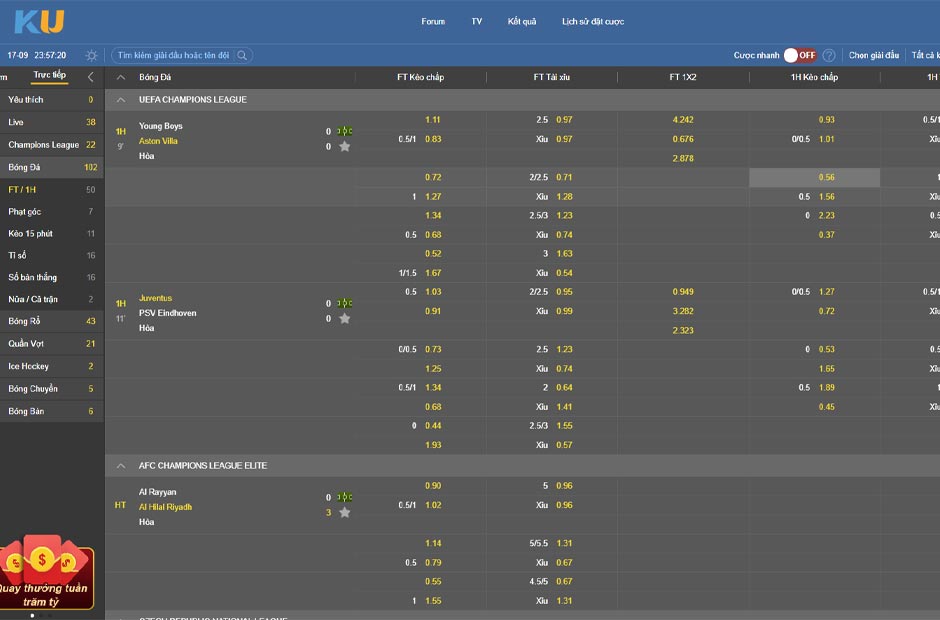Viewport: 940px width, 620px height.
Task: Select Bóng Đá in the sidebar
Action: tap(52, 167)
